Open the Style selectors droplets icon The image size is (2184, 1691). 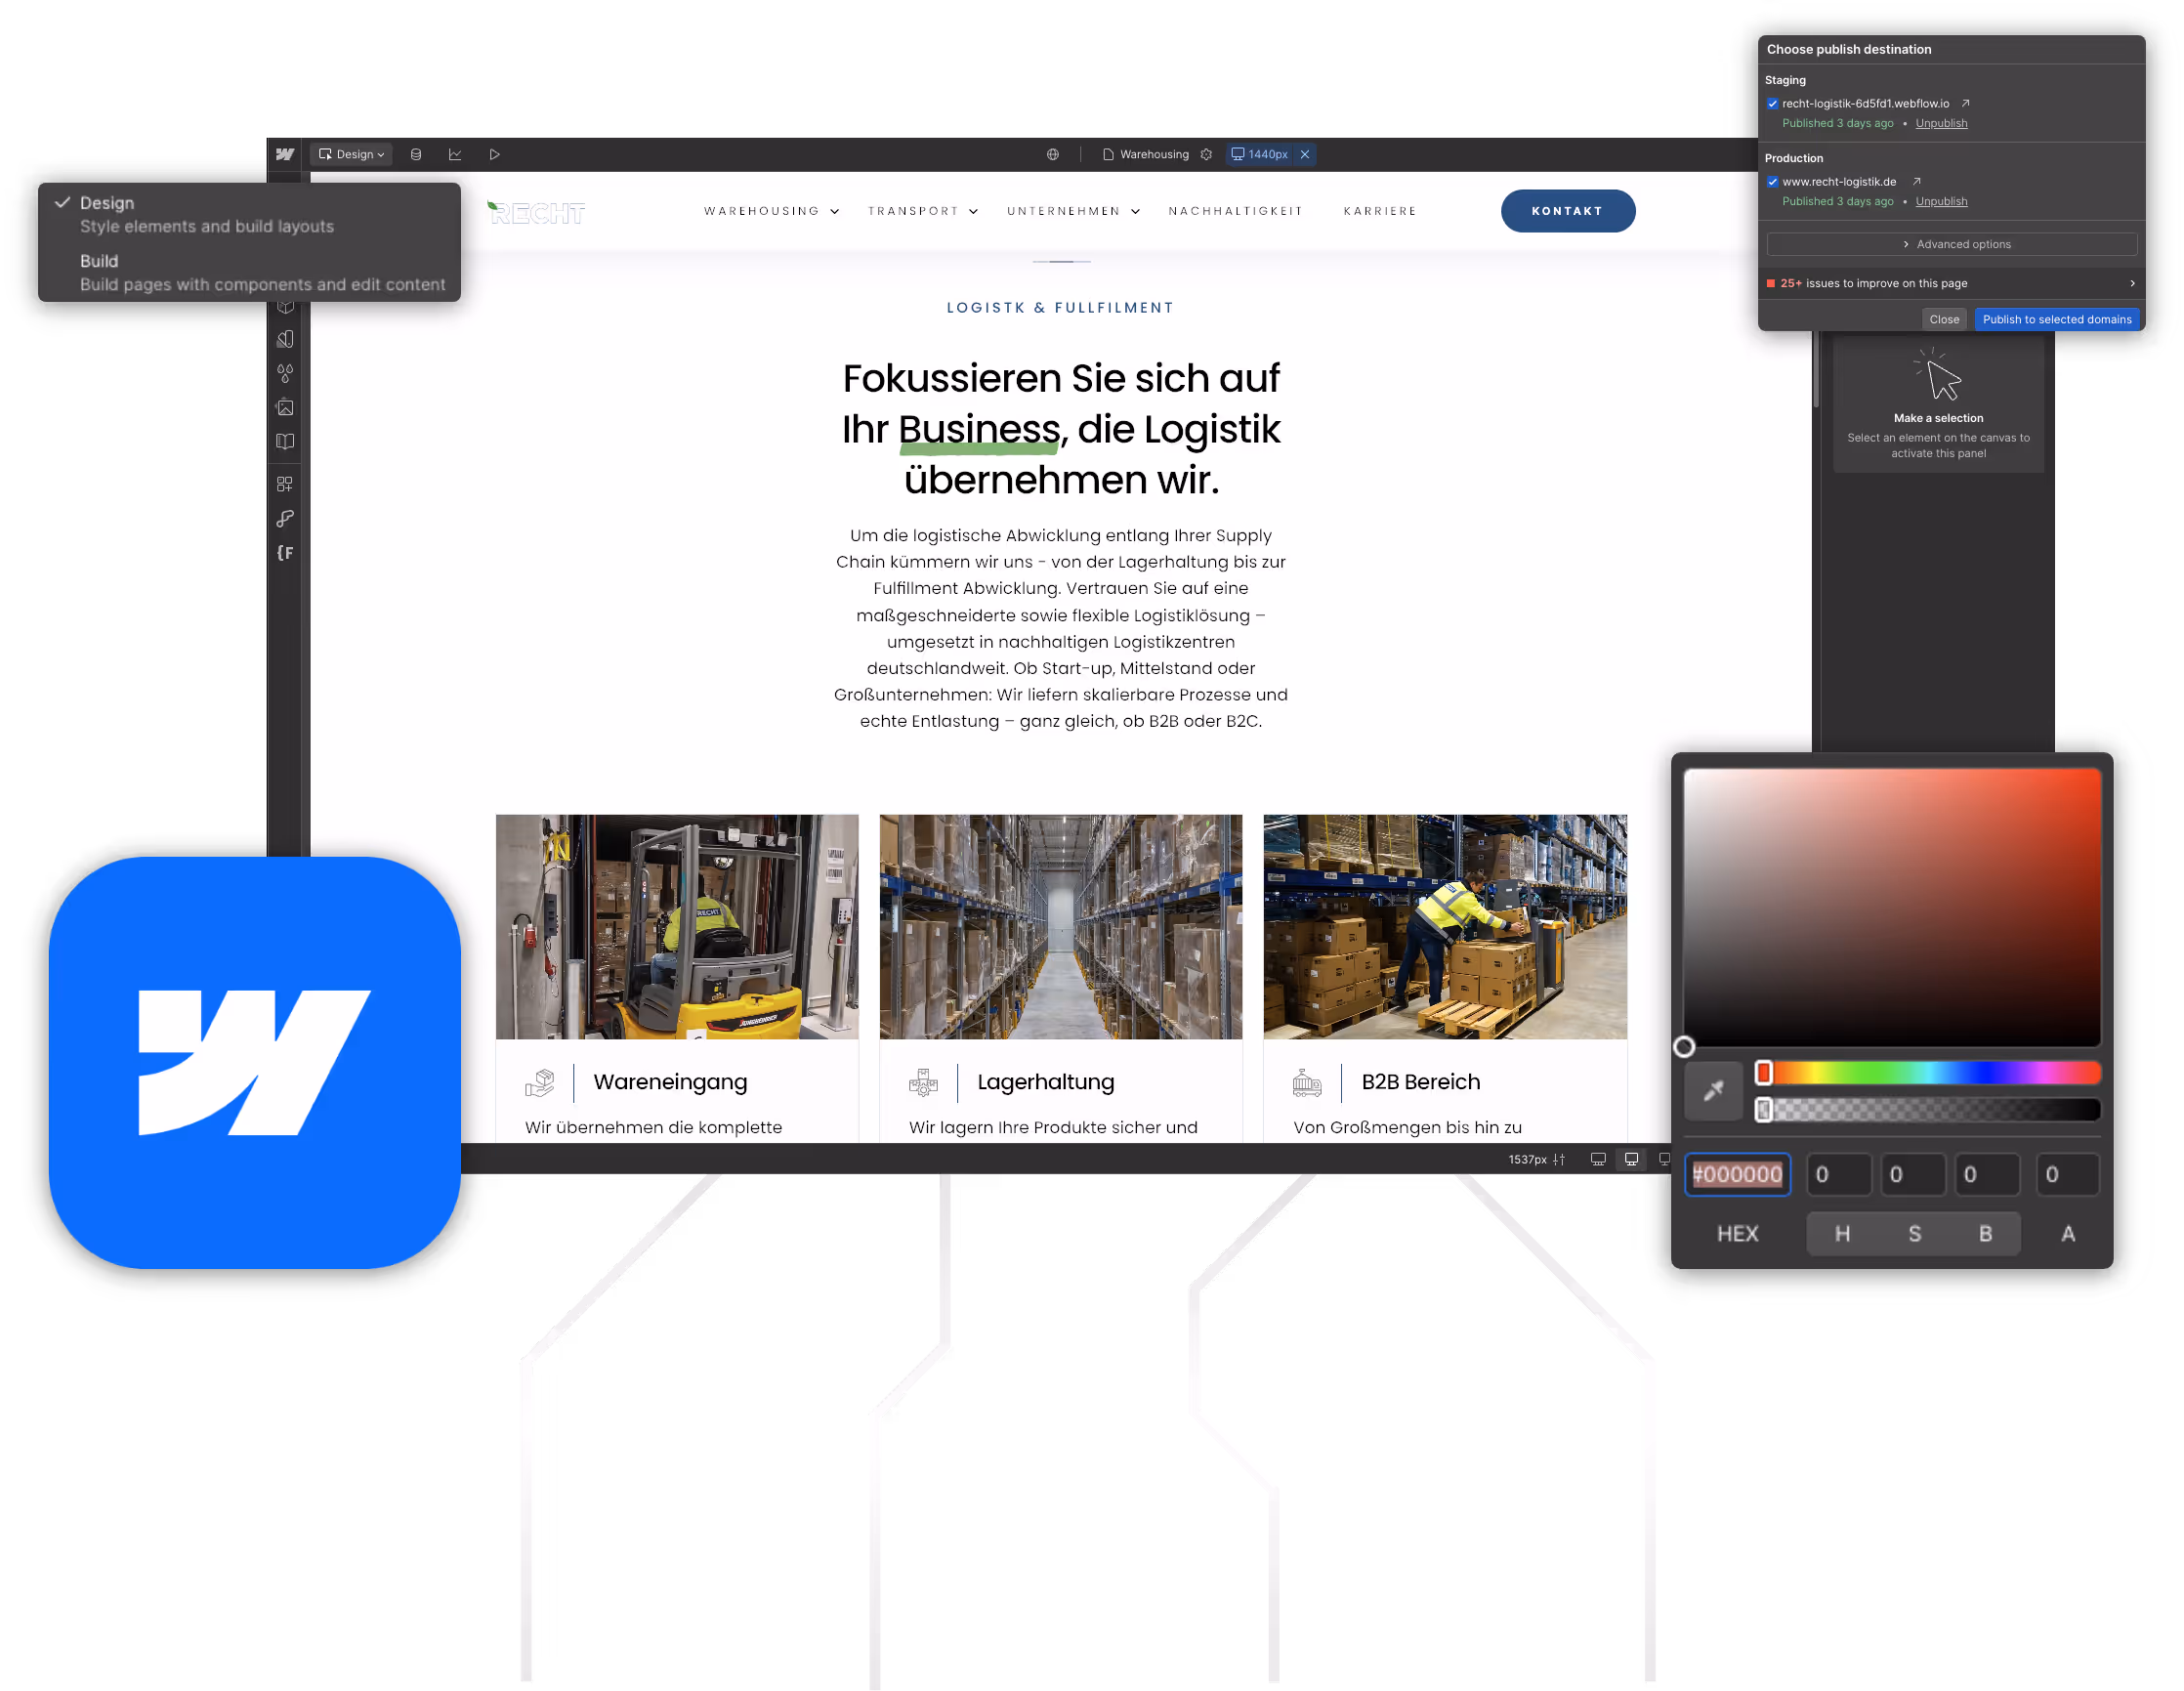tap(285, 373)
